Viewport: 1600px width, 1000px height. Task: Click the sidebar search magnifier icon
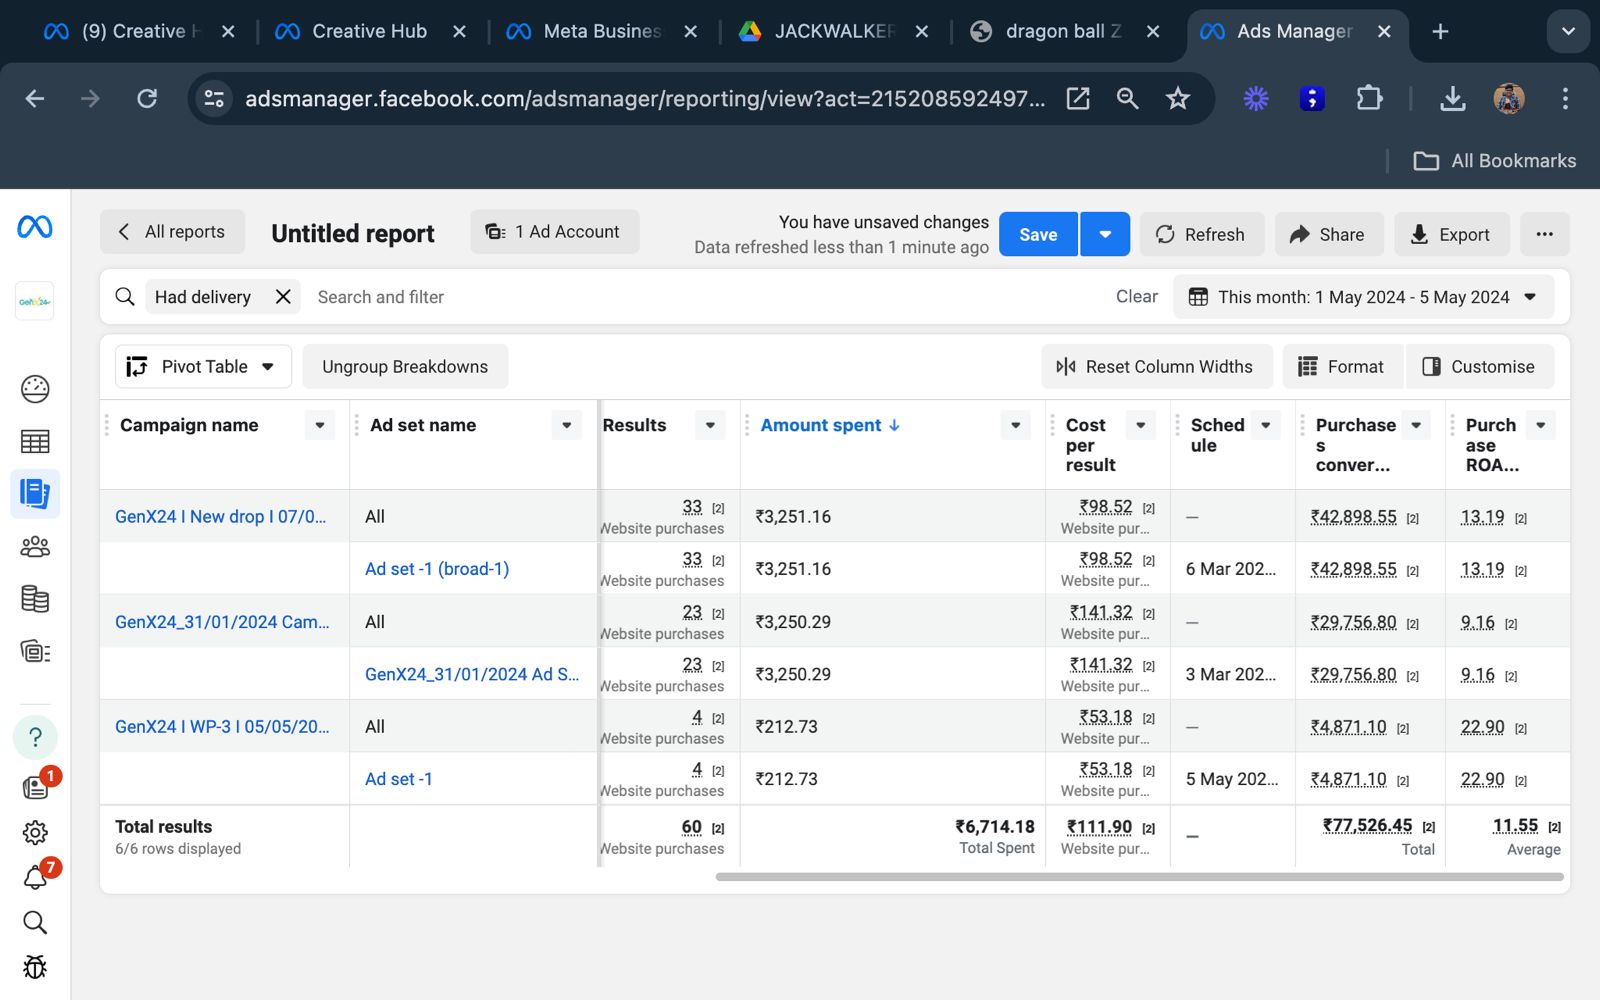tap(35, 922)
